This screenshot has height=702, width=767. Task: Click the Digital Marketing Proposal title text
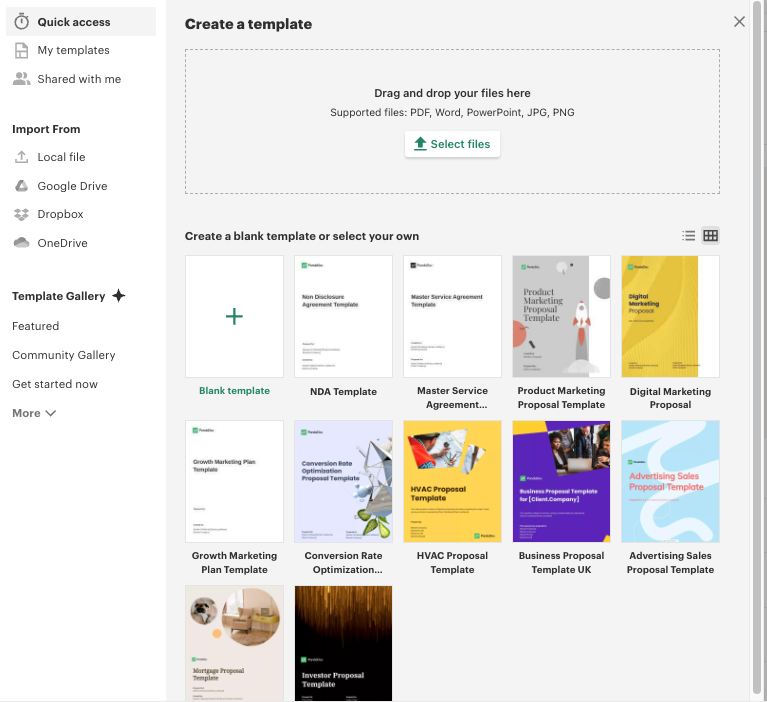coord(671,398)
